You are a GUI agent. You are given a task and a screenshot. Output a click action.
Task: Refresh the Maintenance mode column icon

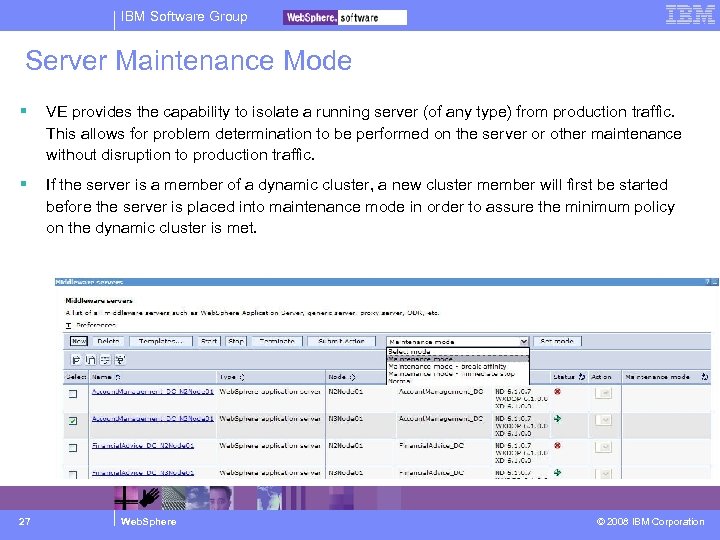705,377
